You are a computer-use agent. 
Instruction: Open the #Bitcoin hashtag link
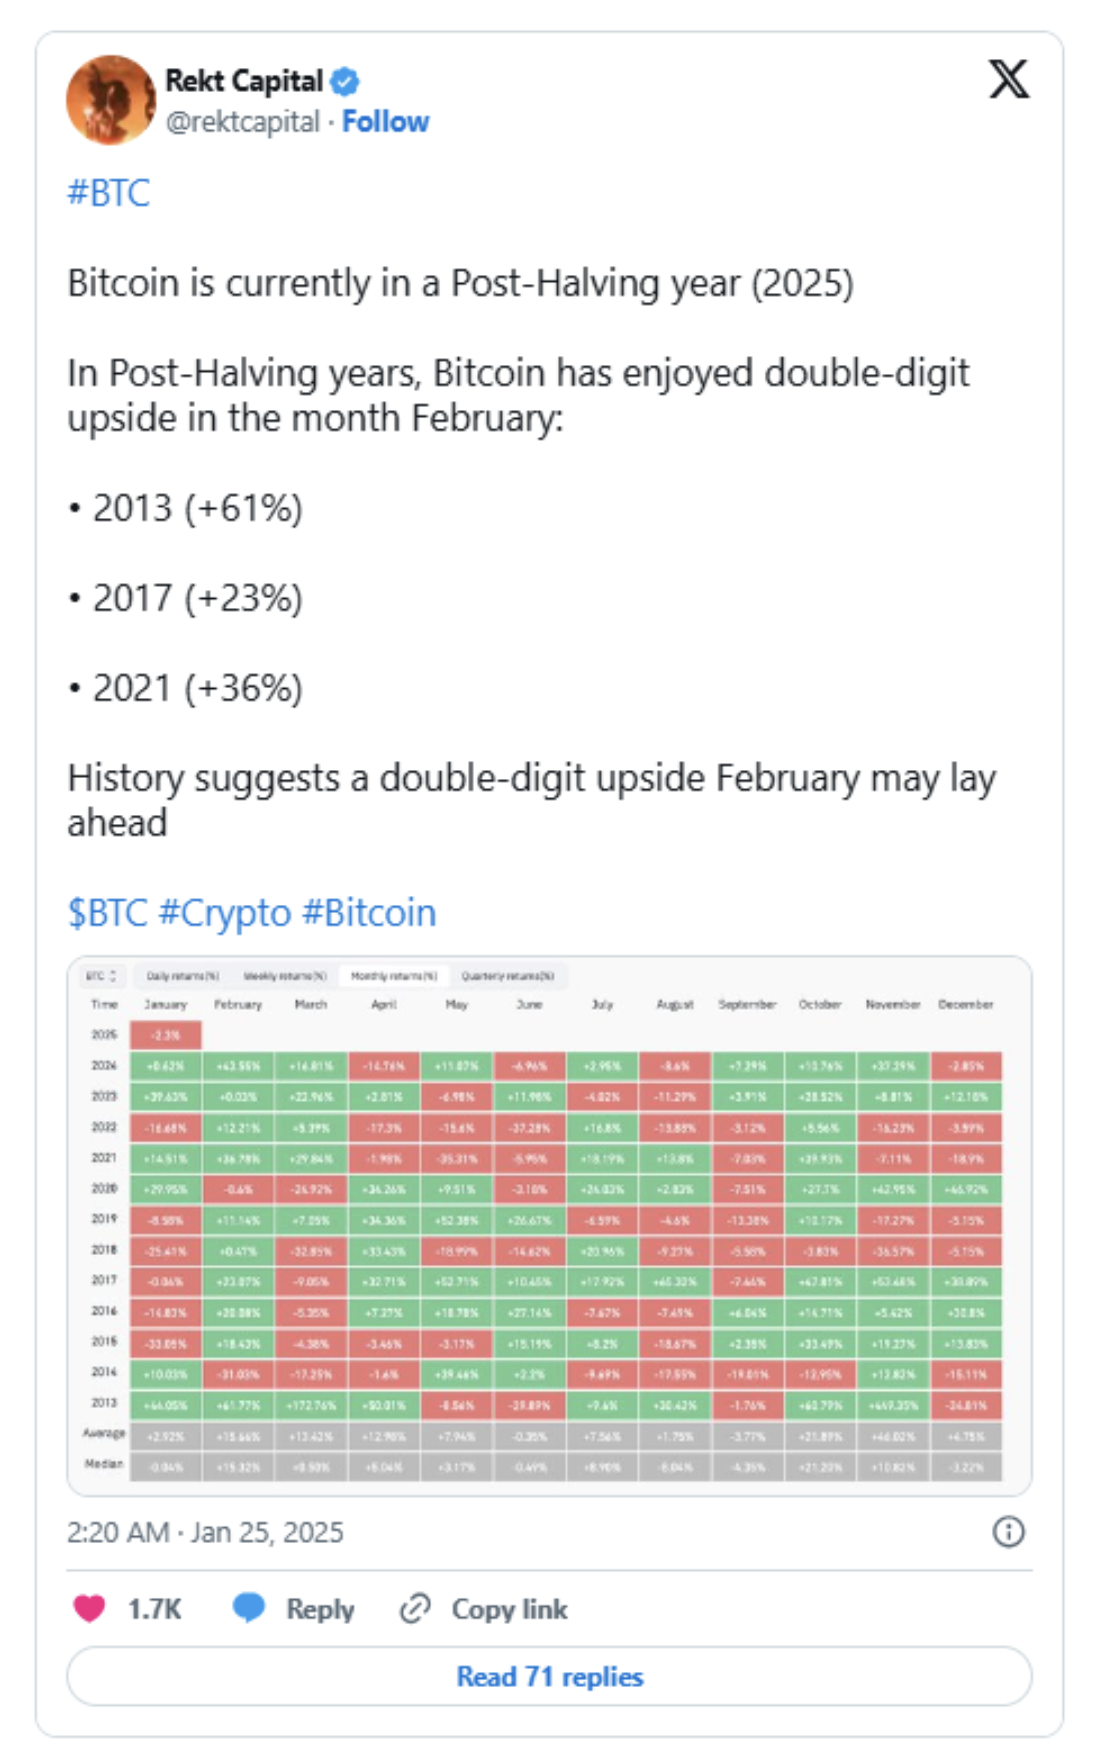click(x=369, y=912)
